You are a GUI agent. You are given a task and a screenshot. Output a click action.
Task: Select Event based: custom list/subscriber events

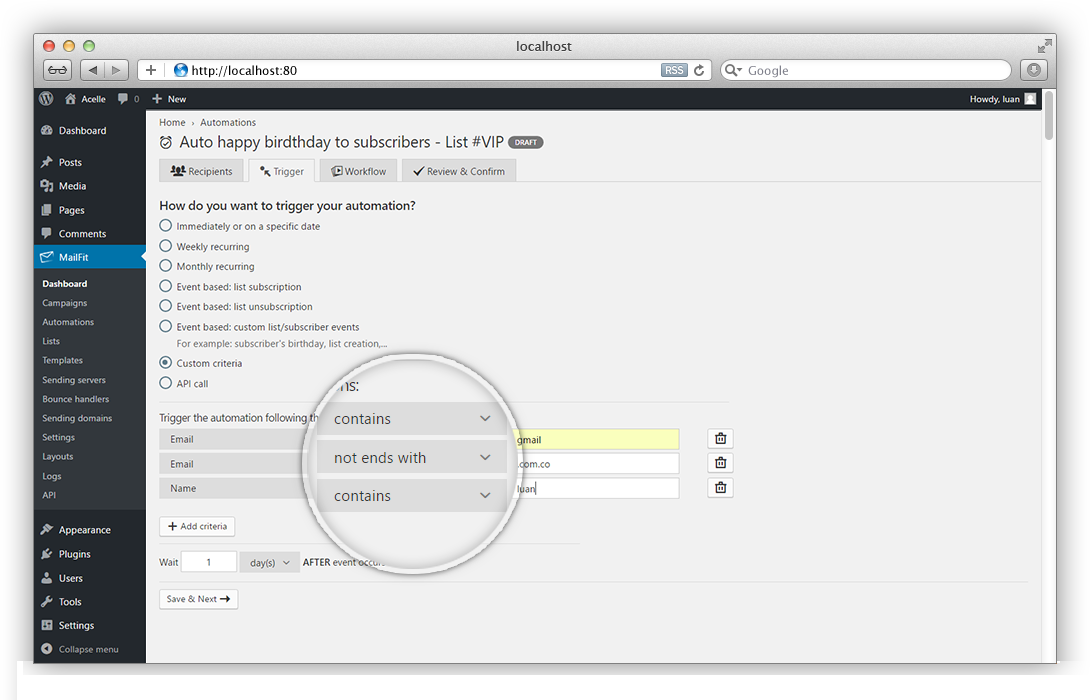point(165,326)
